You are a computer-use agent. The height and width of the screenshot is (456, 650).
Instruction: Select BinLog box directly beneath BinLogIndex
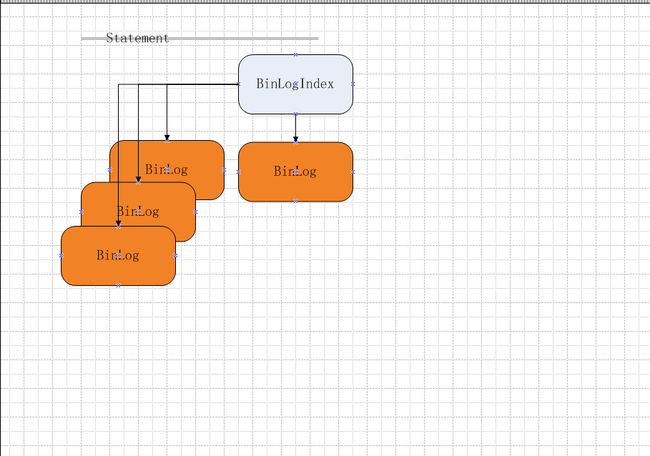click(296, 172)
